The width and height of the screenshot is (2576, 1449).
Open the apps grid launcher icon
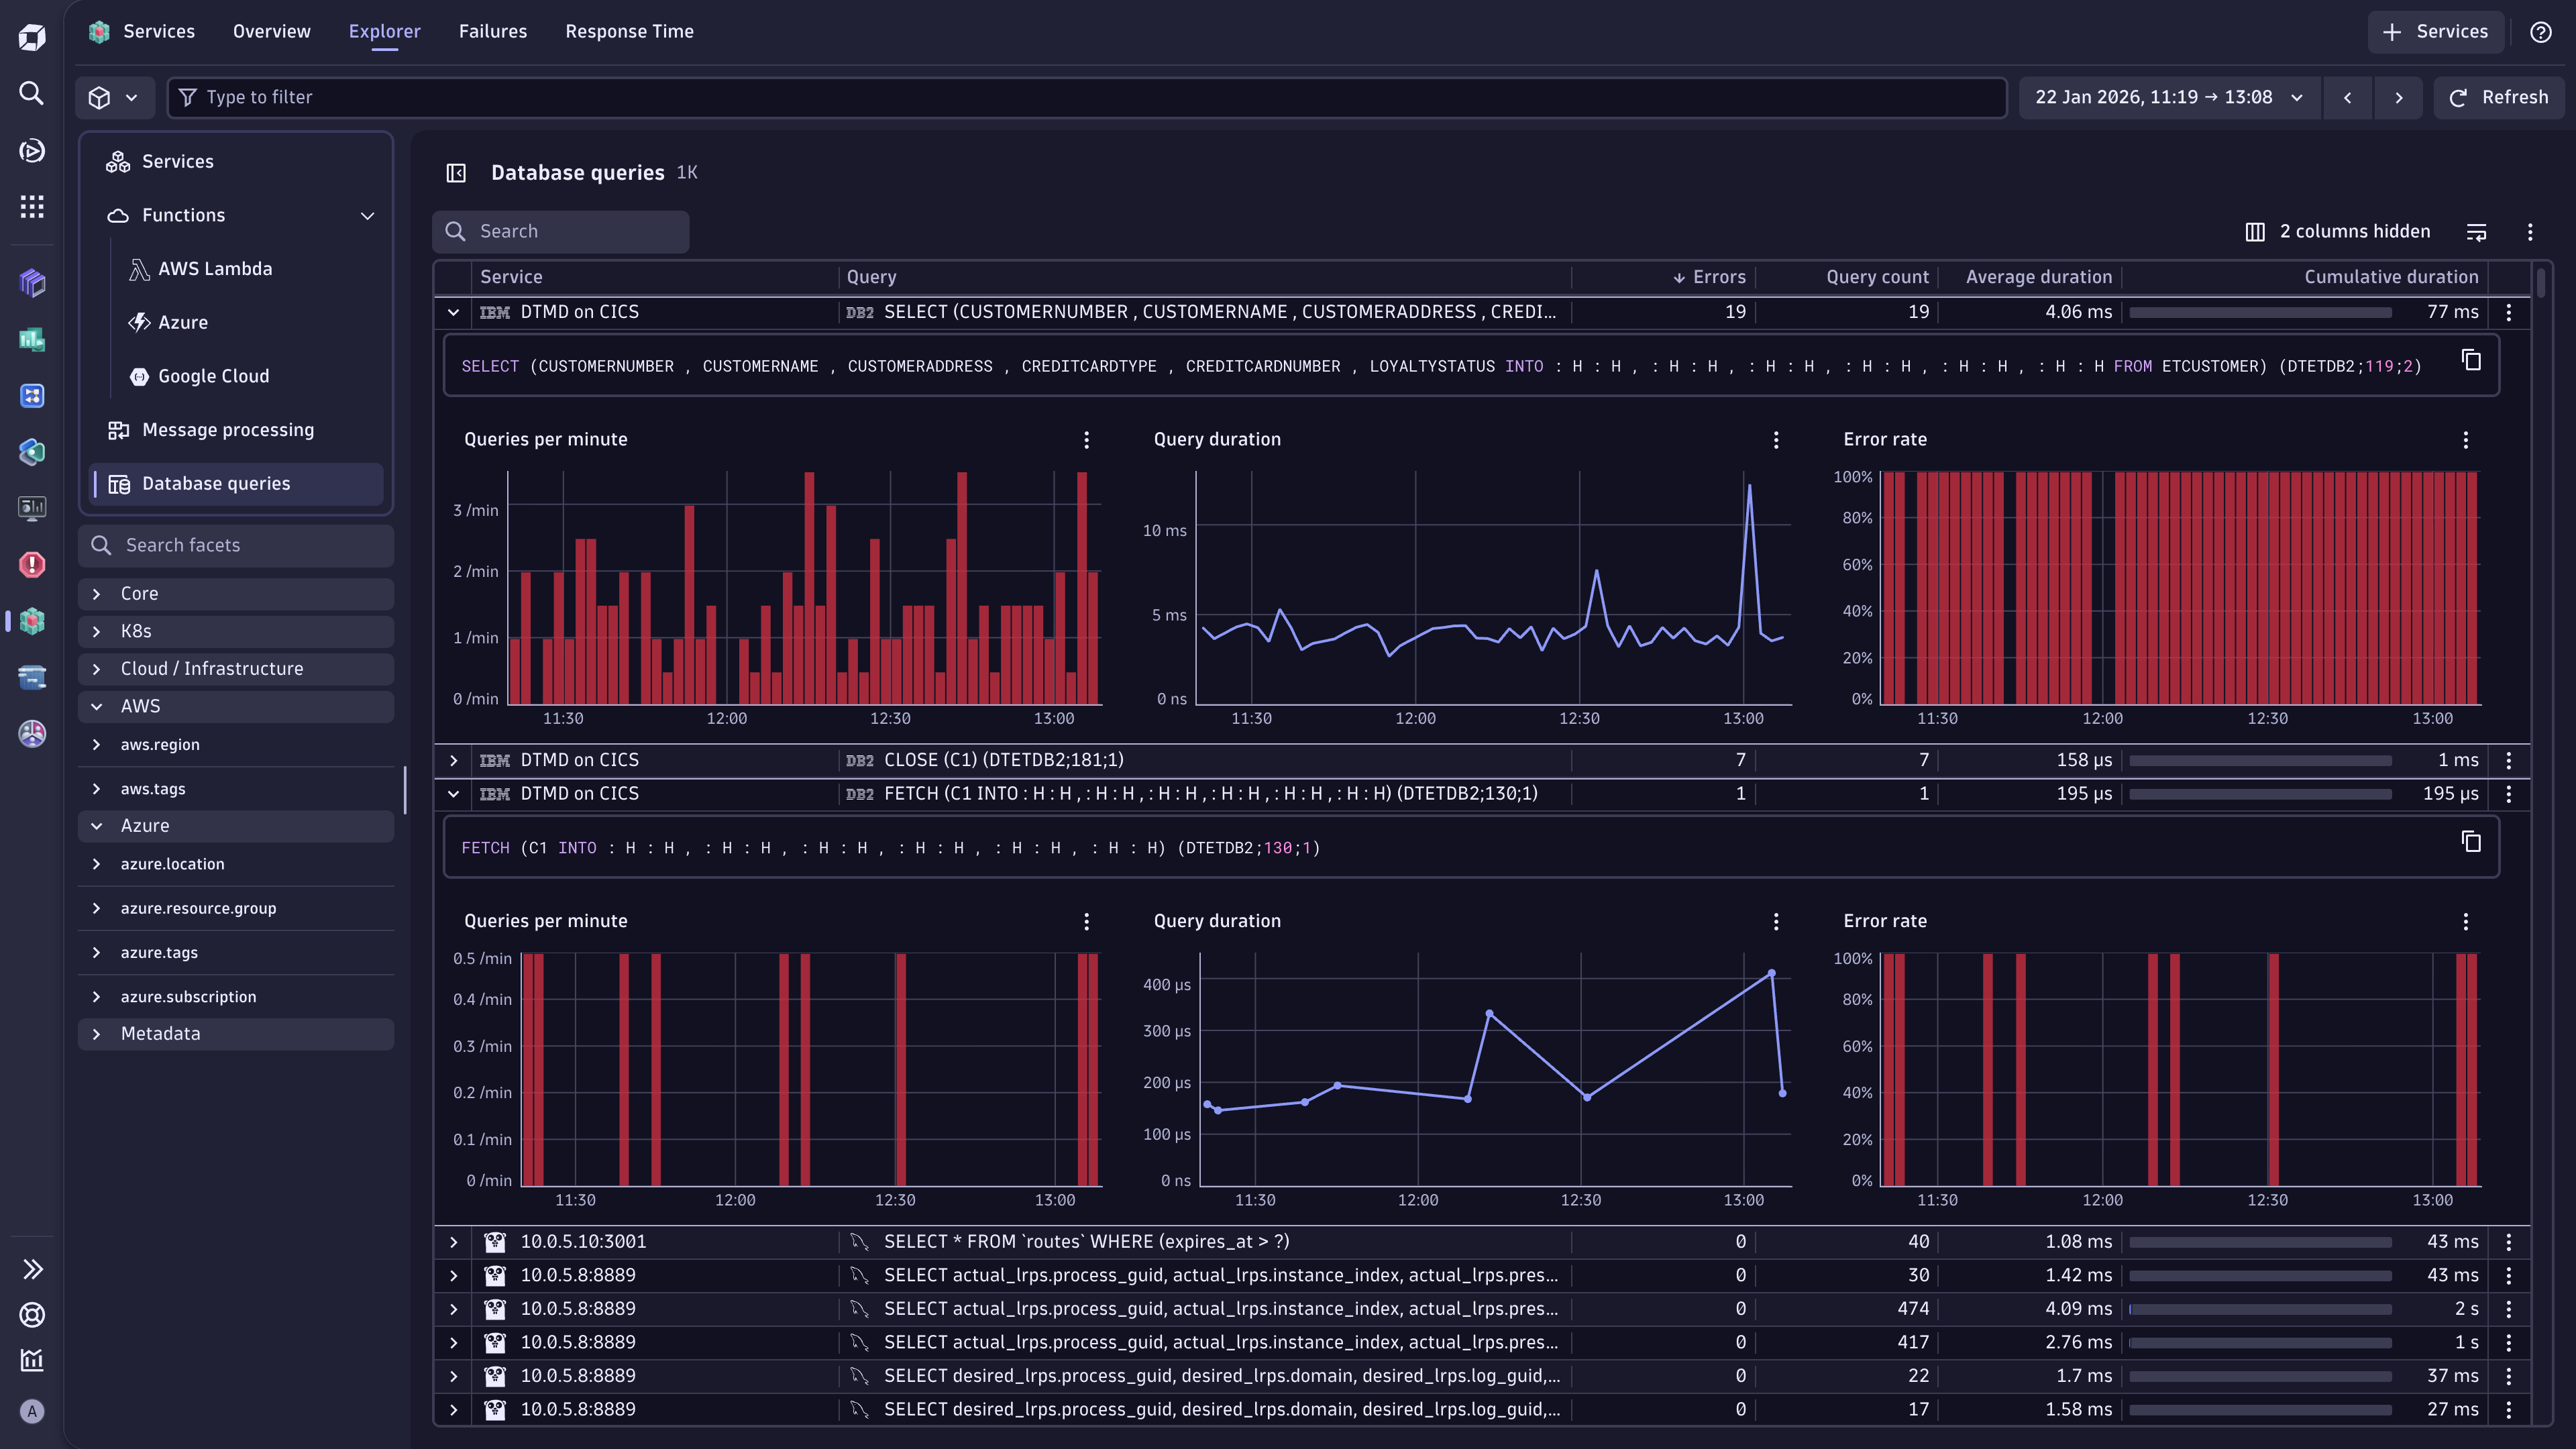(32, 207)
